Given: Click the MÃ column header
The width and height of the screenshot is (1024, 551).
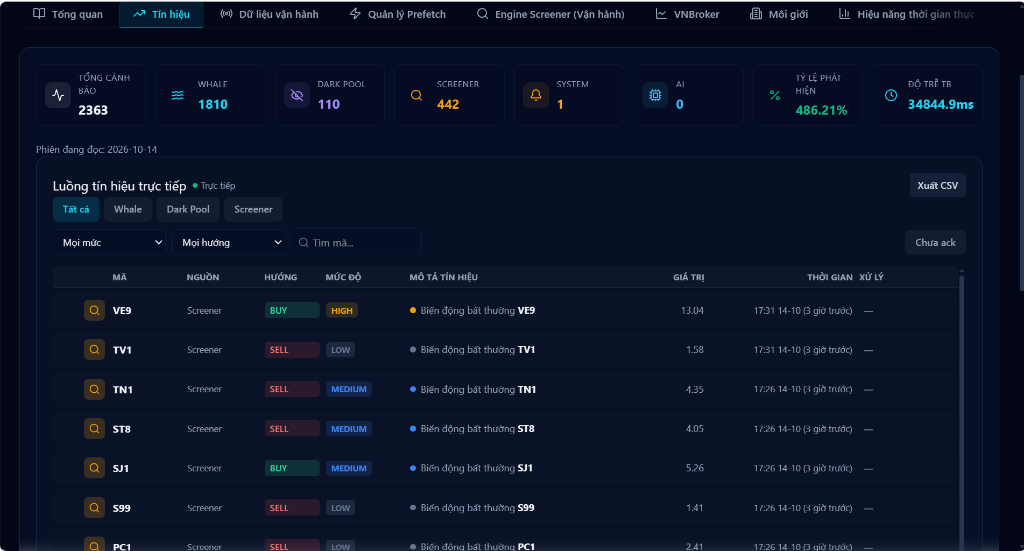Looking at the screenshot, I should [120, 277].
